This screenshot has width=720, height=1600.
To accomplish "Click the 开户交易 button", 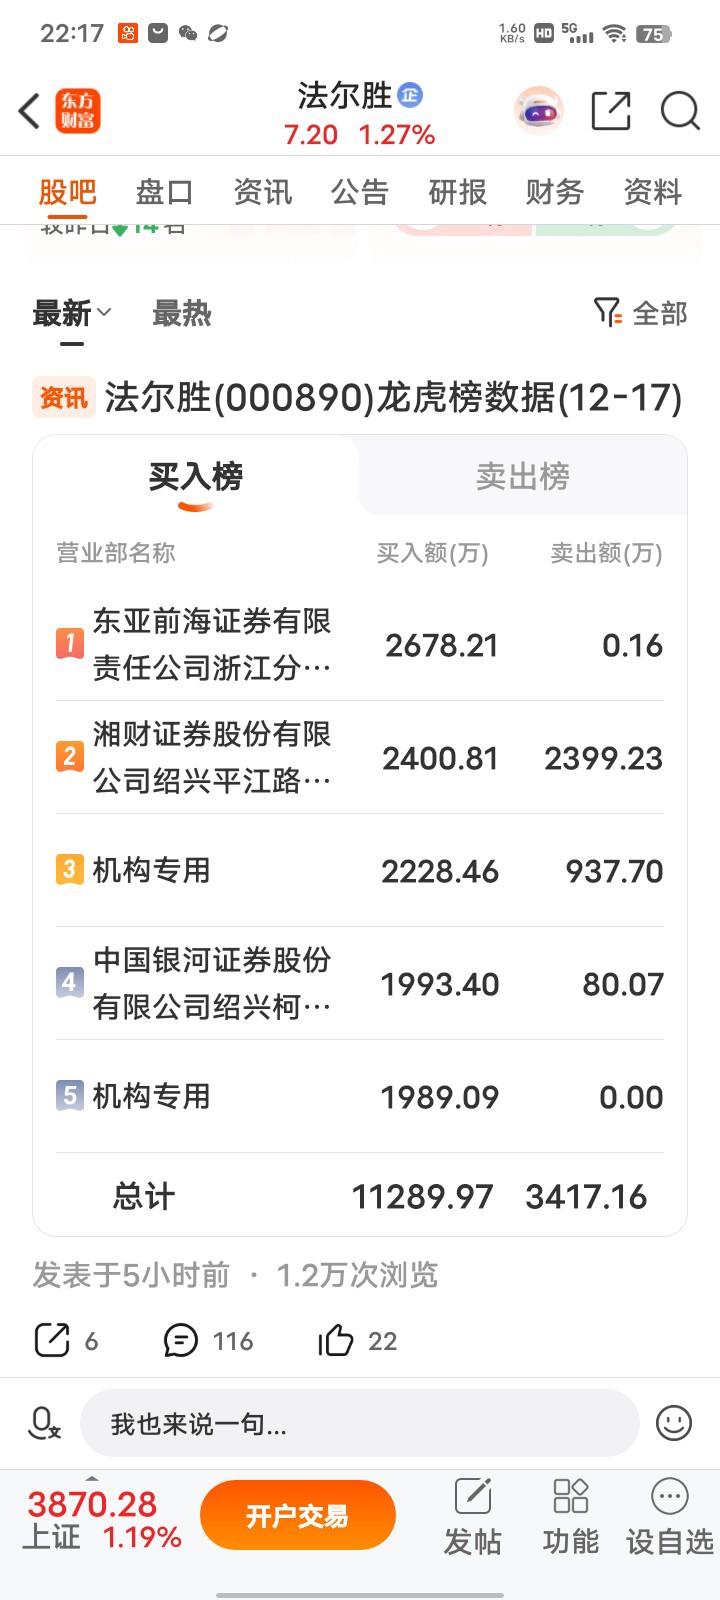I will click(298, 1515).
